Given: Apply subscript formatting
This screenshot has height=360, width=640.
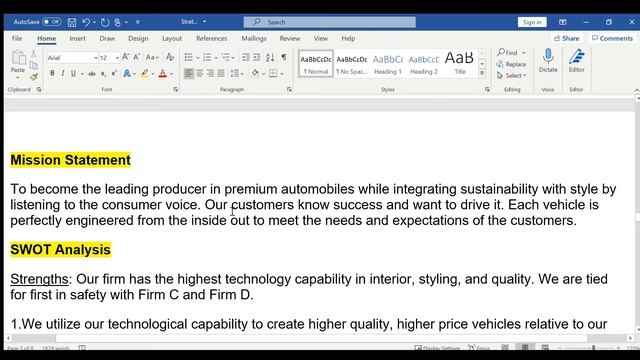Looking at the screenshot, I should click(103, 73).
